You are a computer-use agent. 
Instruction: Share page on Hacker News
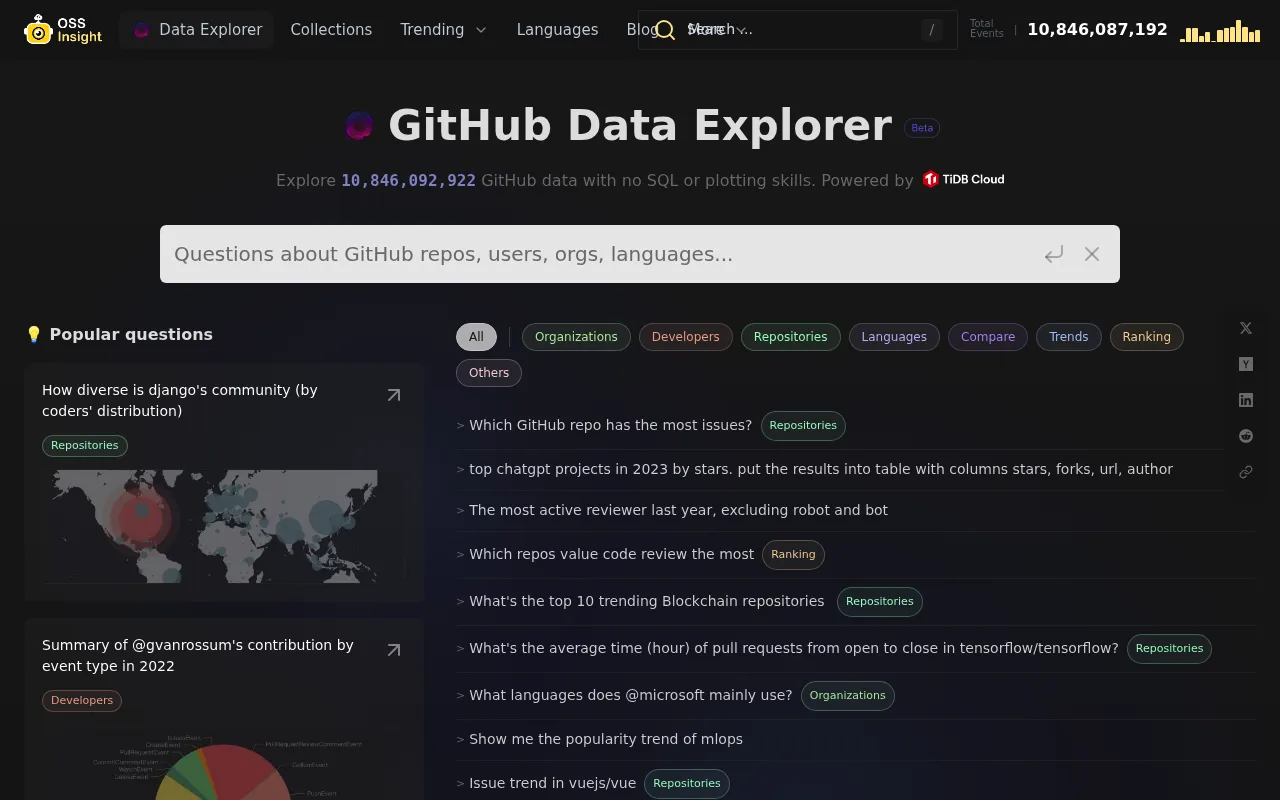tap(1246, 364)
